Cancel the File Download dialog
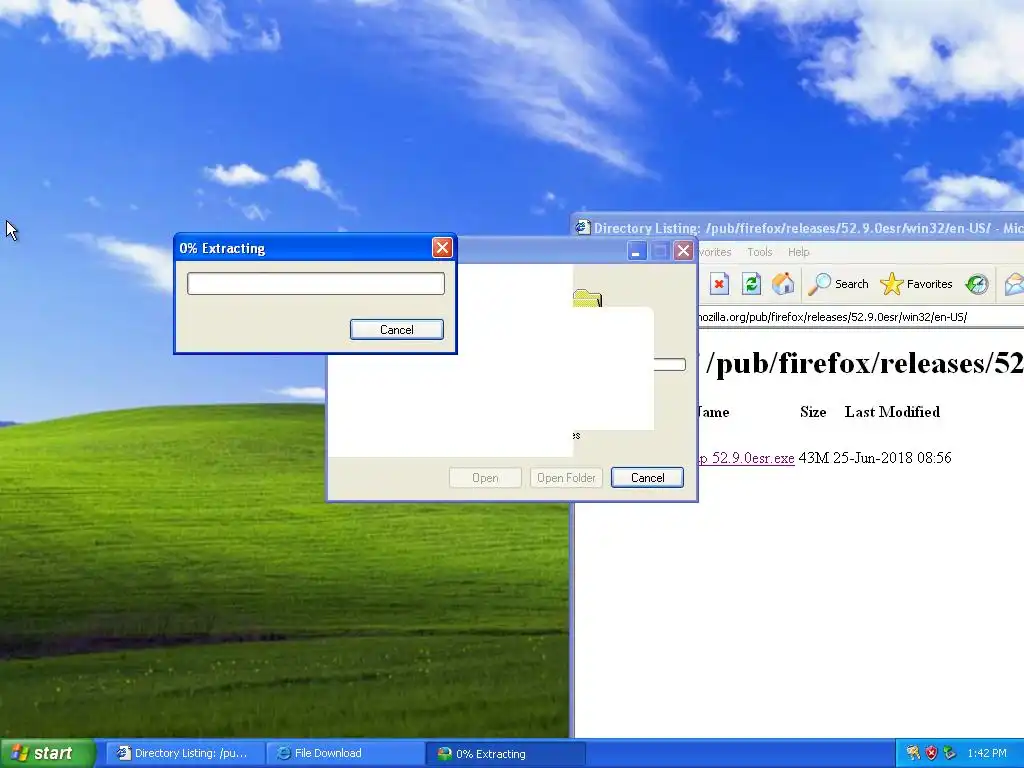The width and height of the screenshot is (1024, 768). 647,478
